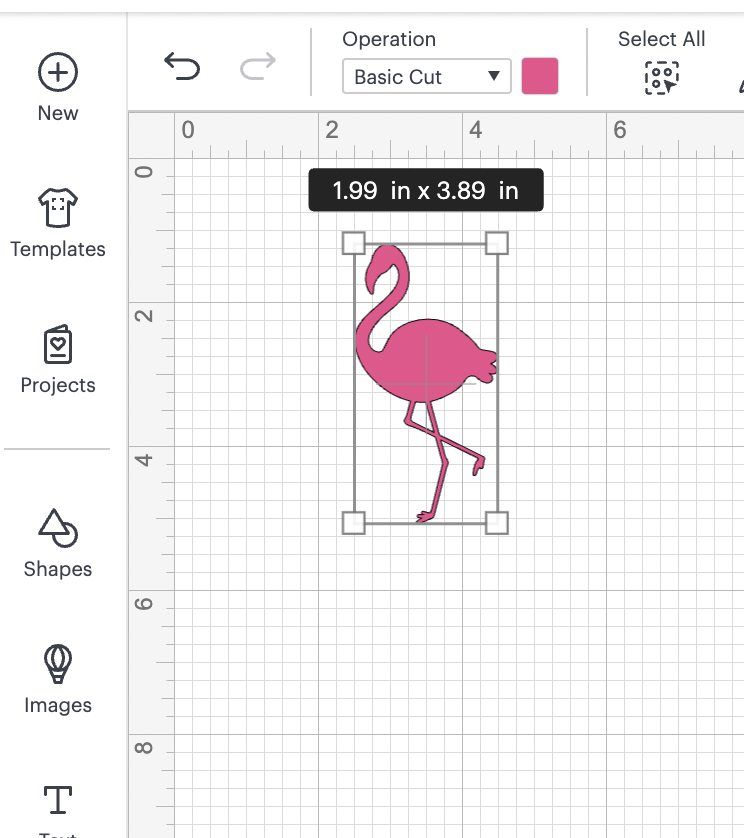Select the Text tool icon
744x838 pixels.
click(x=58, y=800)
